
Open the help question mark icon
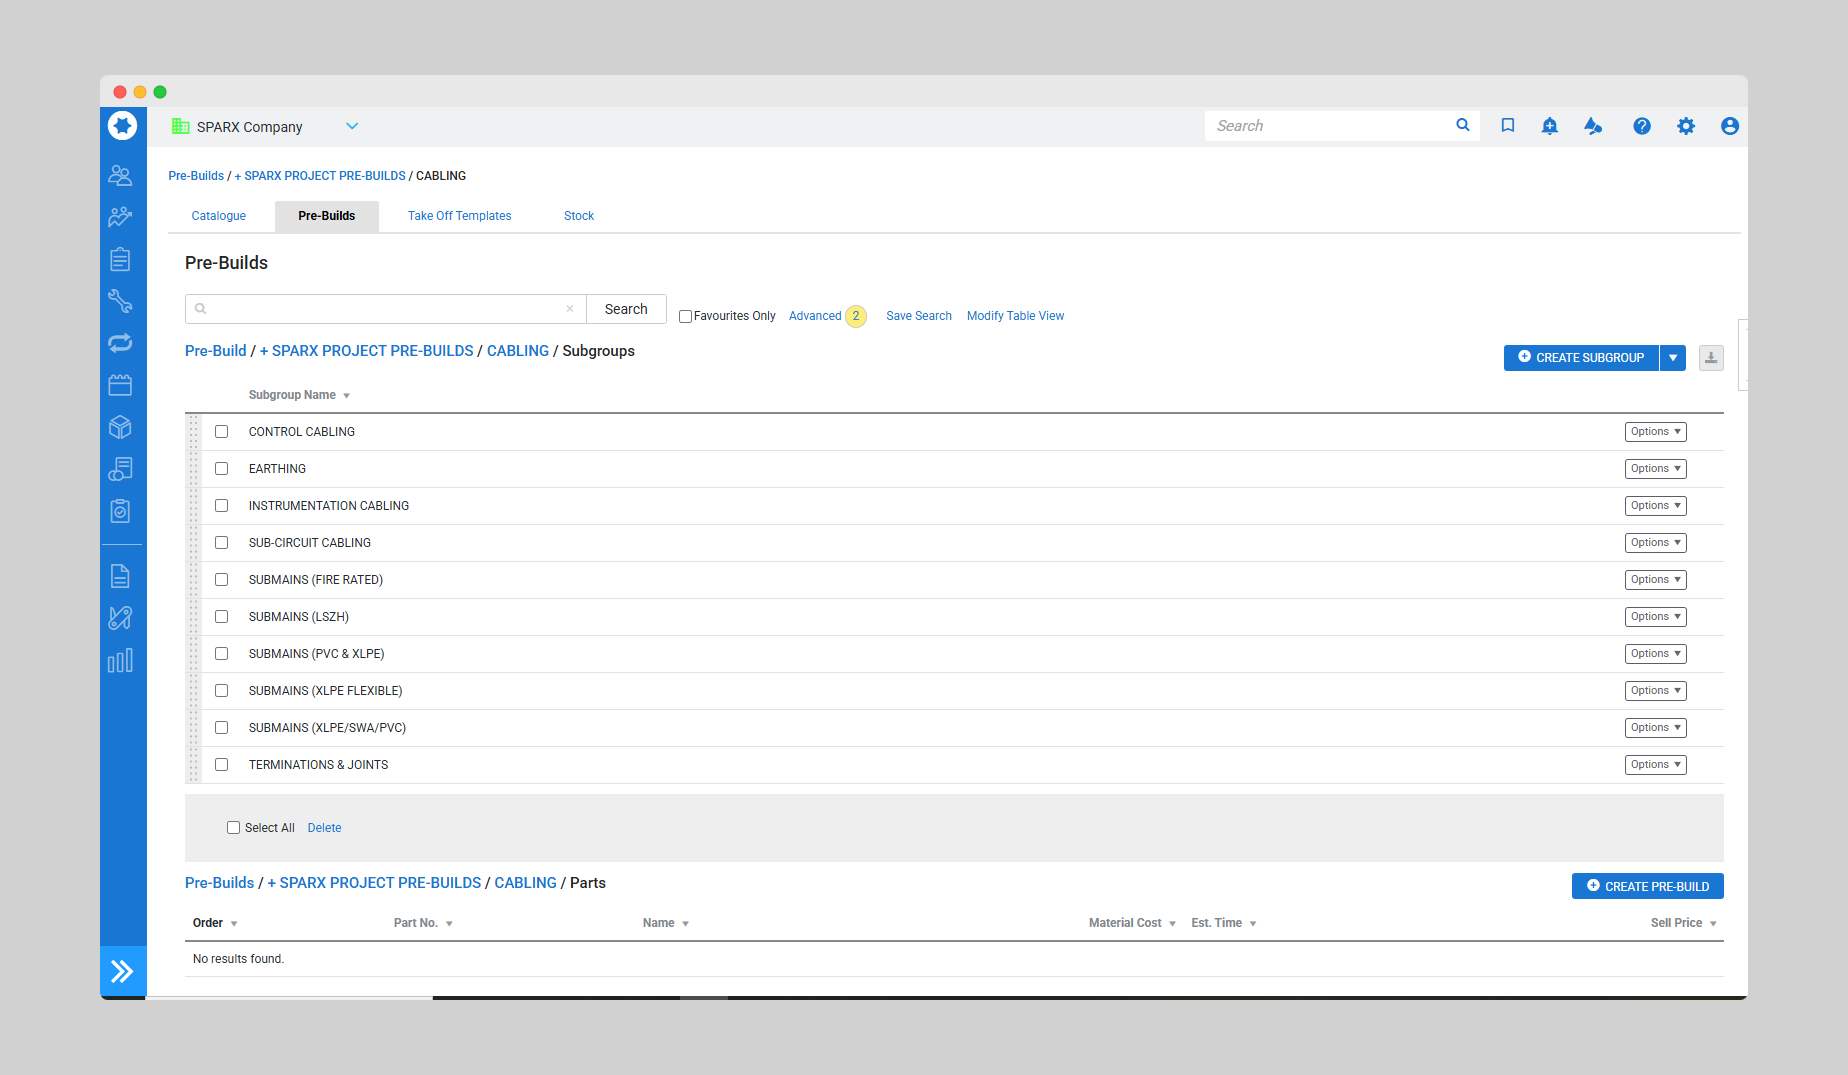(x=1642, y=126)
